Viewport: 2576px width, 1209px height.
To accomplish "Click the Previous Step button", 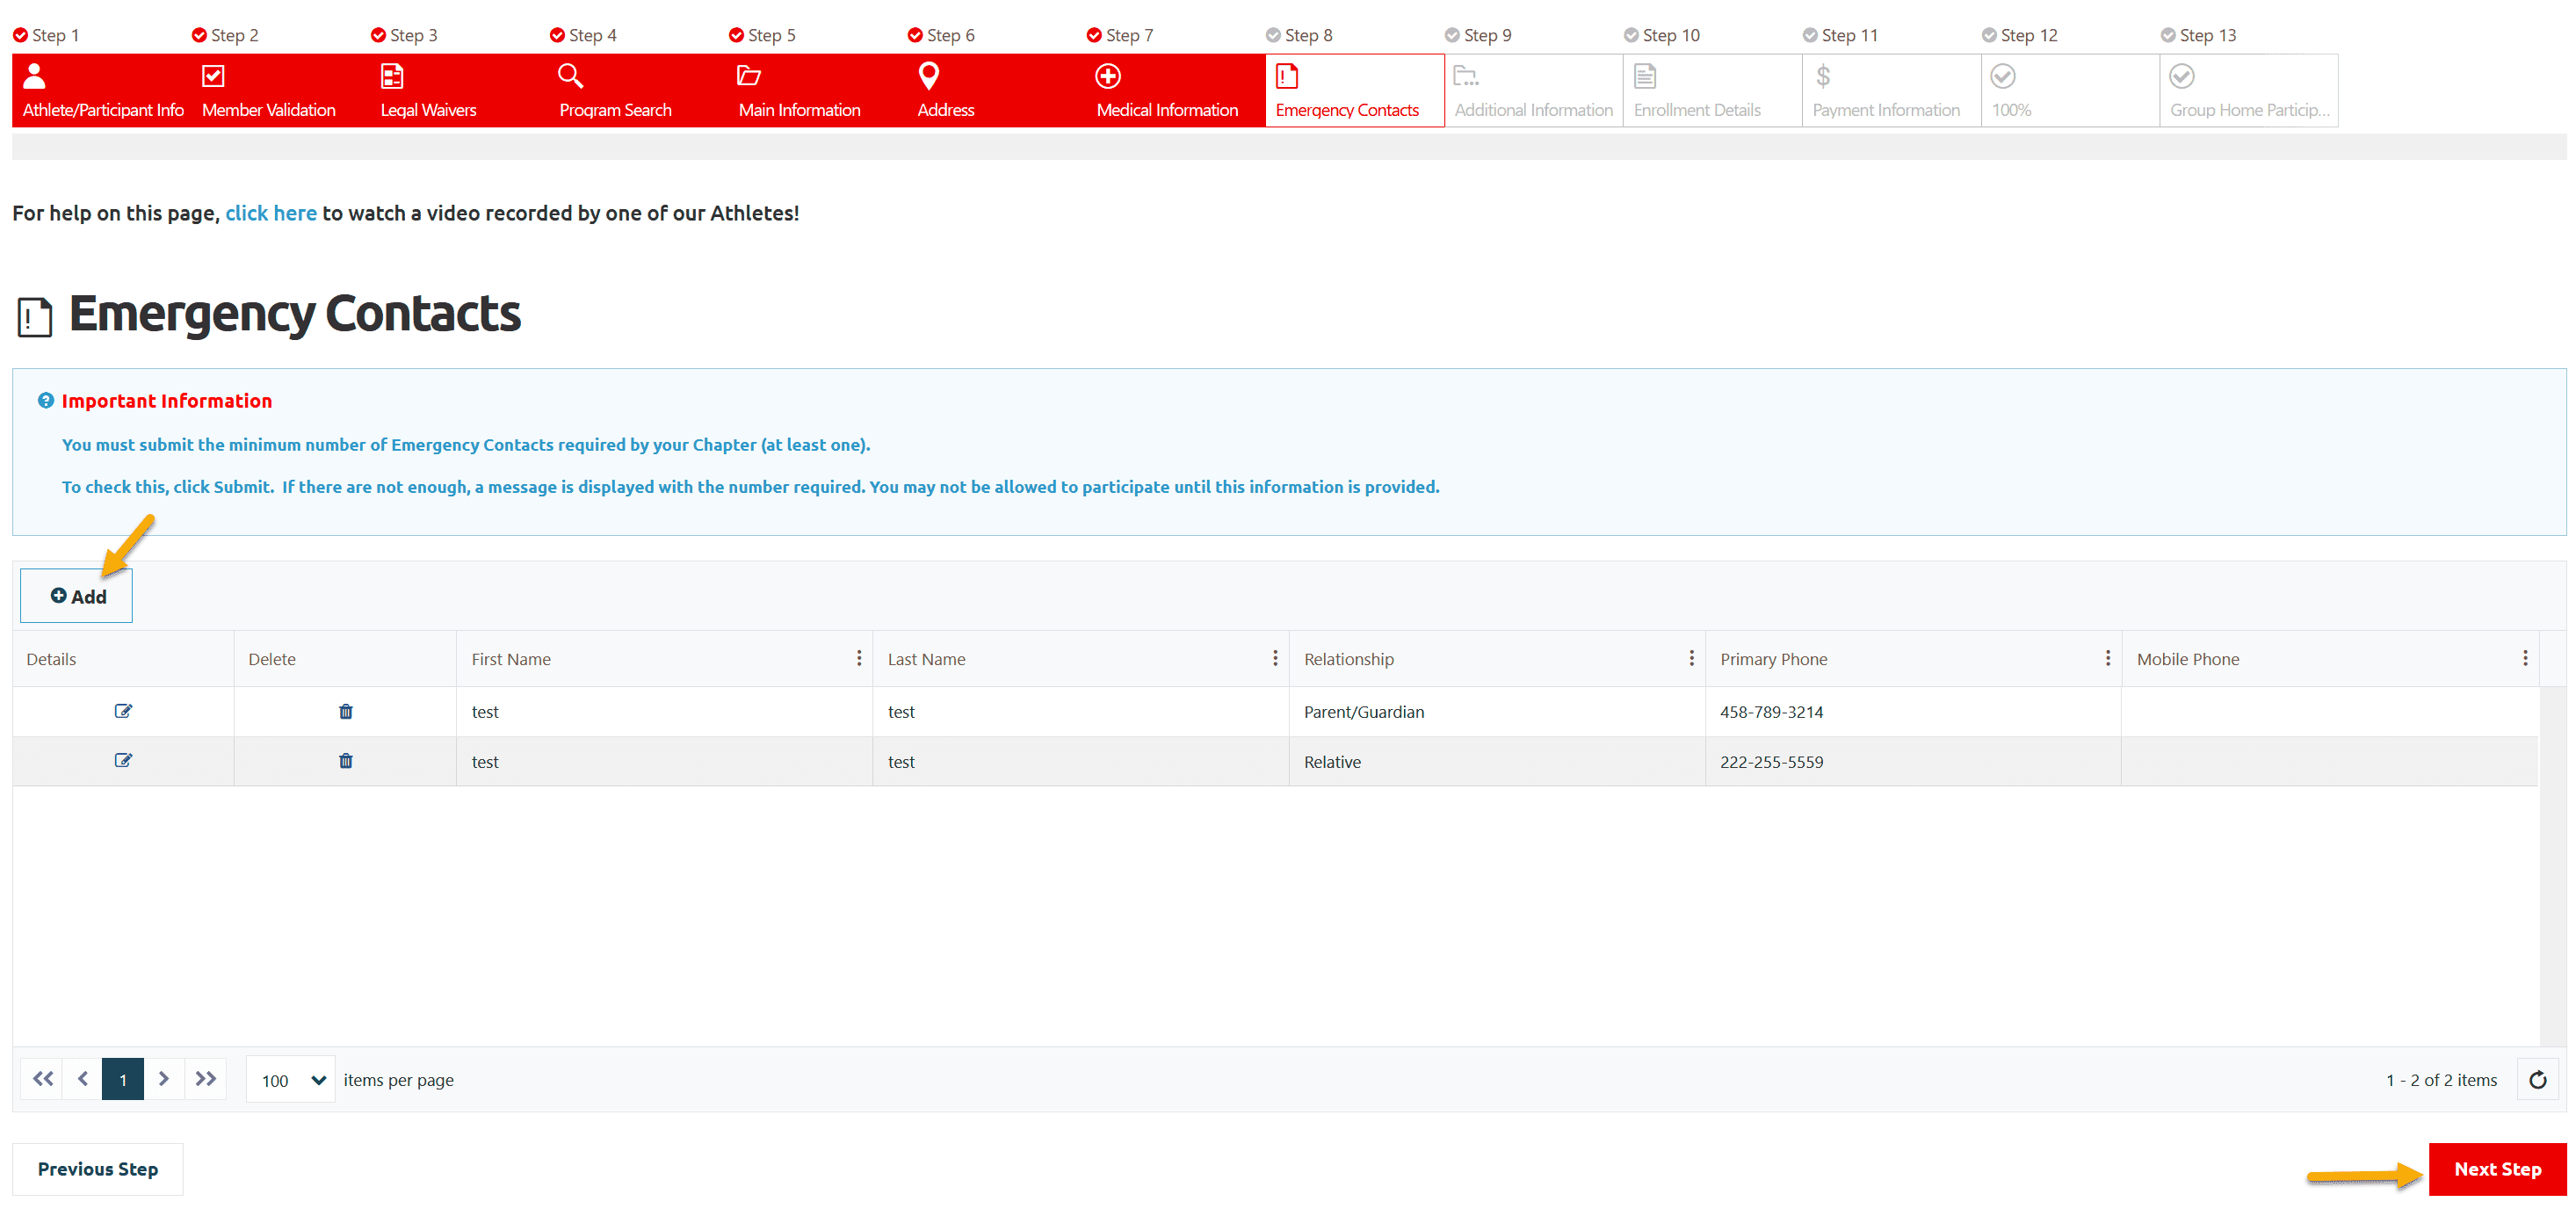I will (x=98, y=1169).
